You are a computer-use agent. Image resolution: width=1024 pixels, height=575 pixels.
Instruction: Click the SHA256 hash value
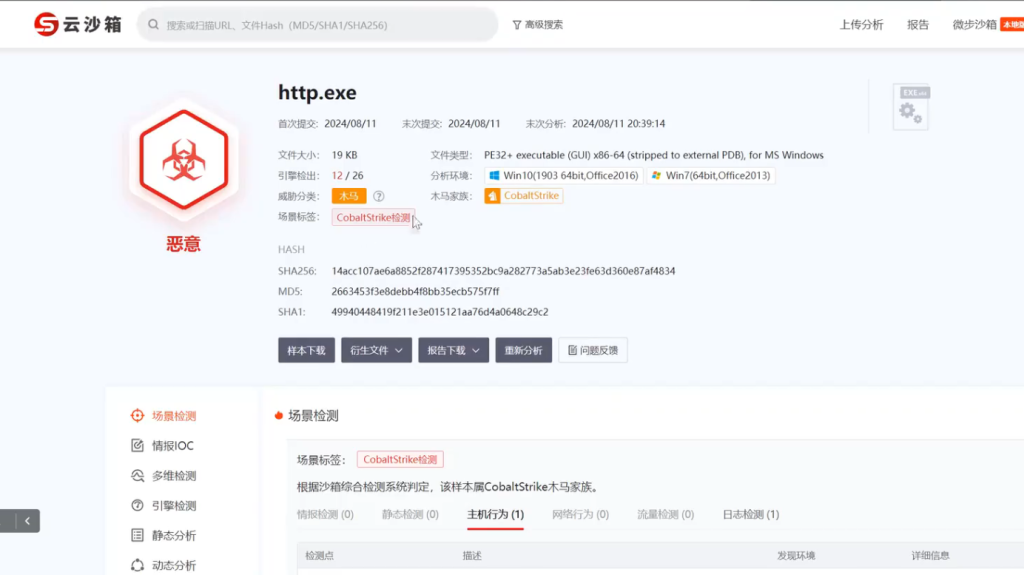(504, 271)
